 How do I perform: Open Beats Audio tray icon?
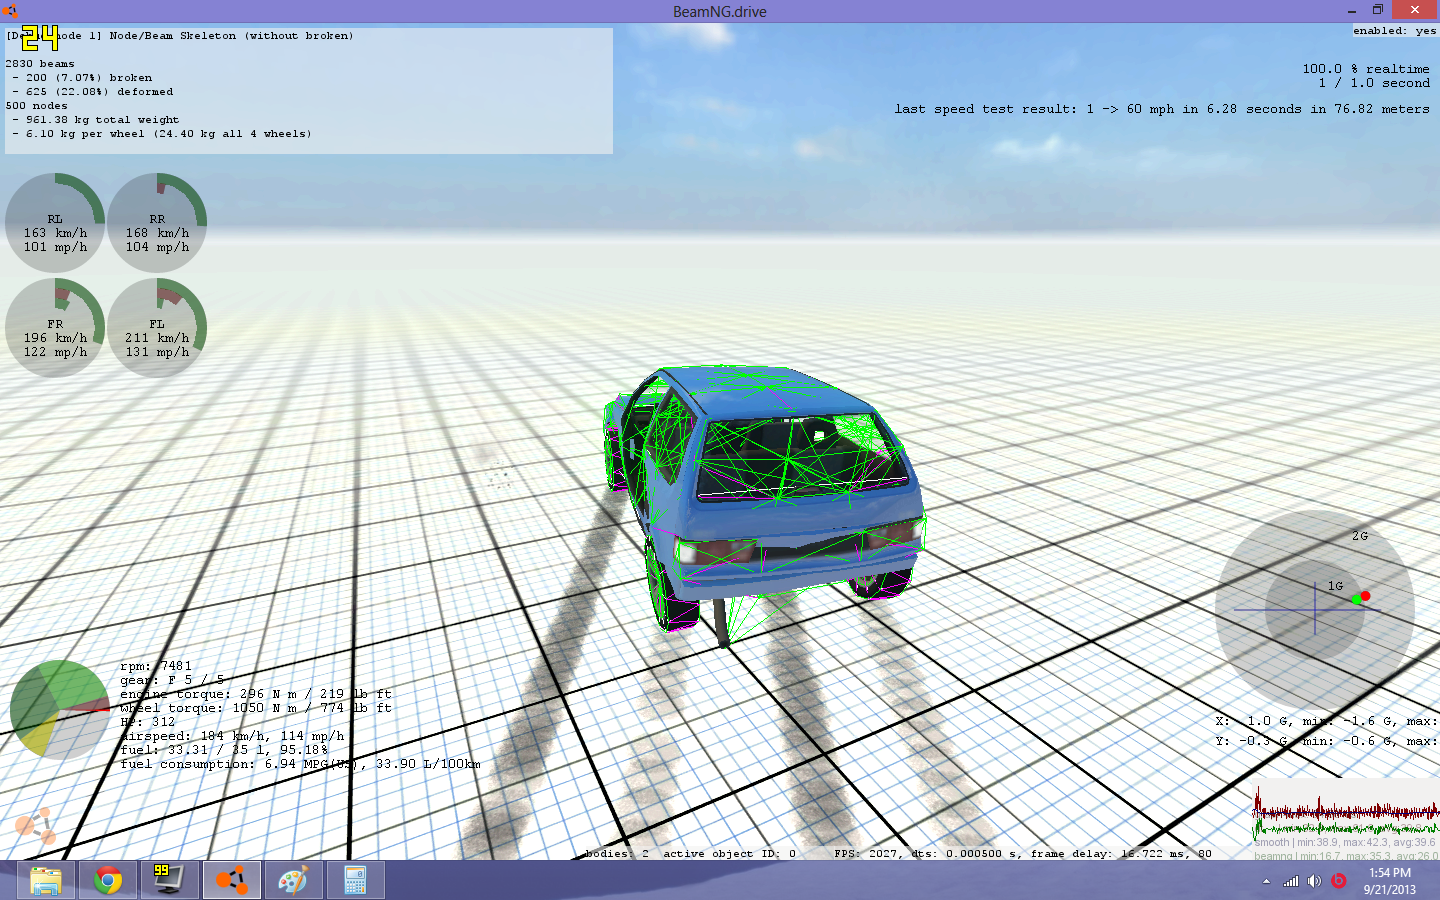1338,881
